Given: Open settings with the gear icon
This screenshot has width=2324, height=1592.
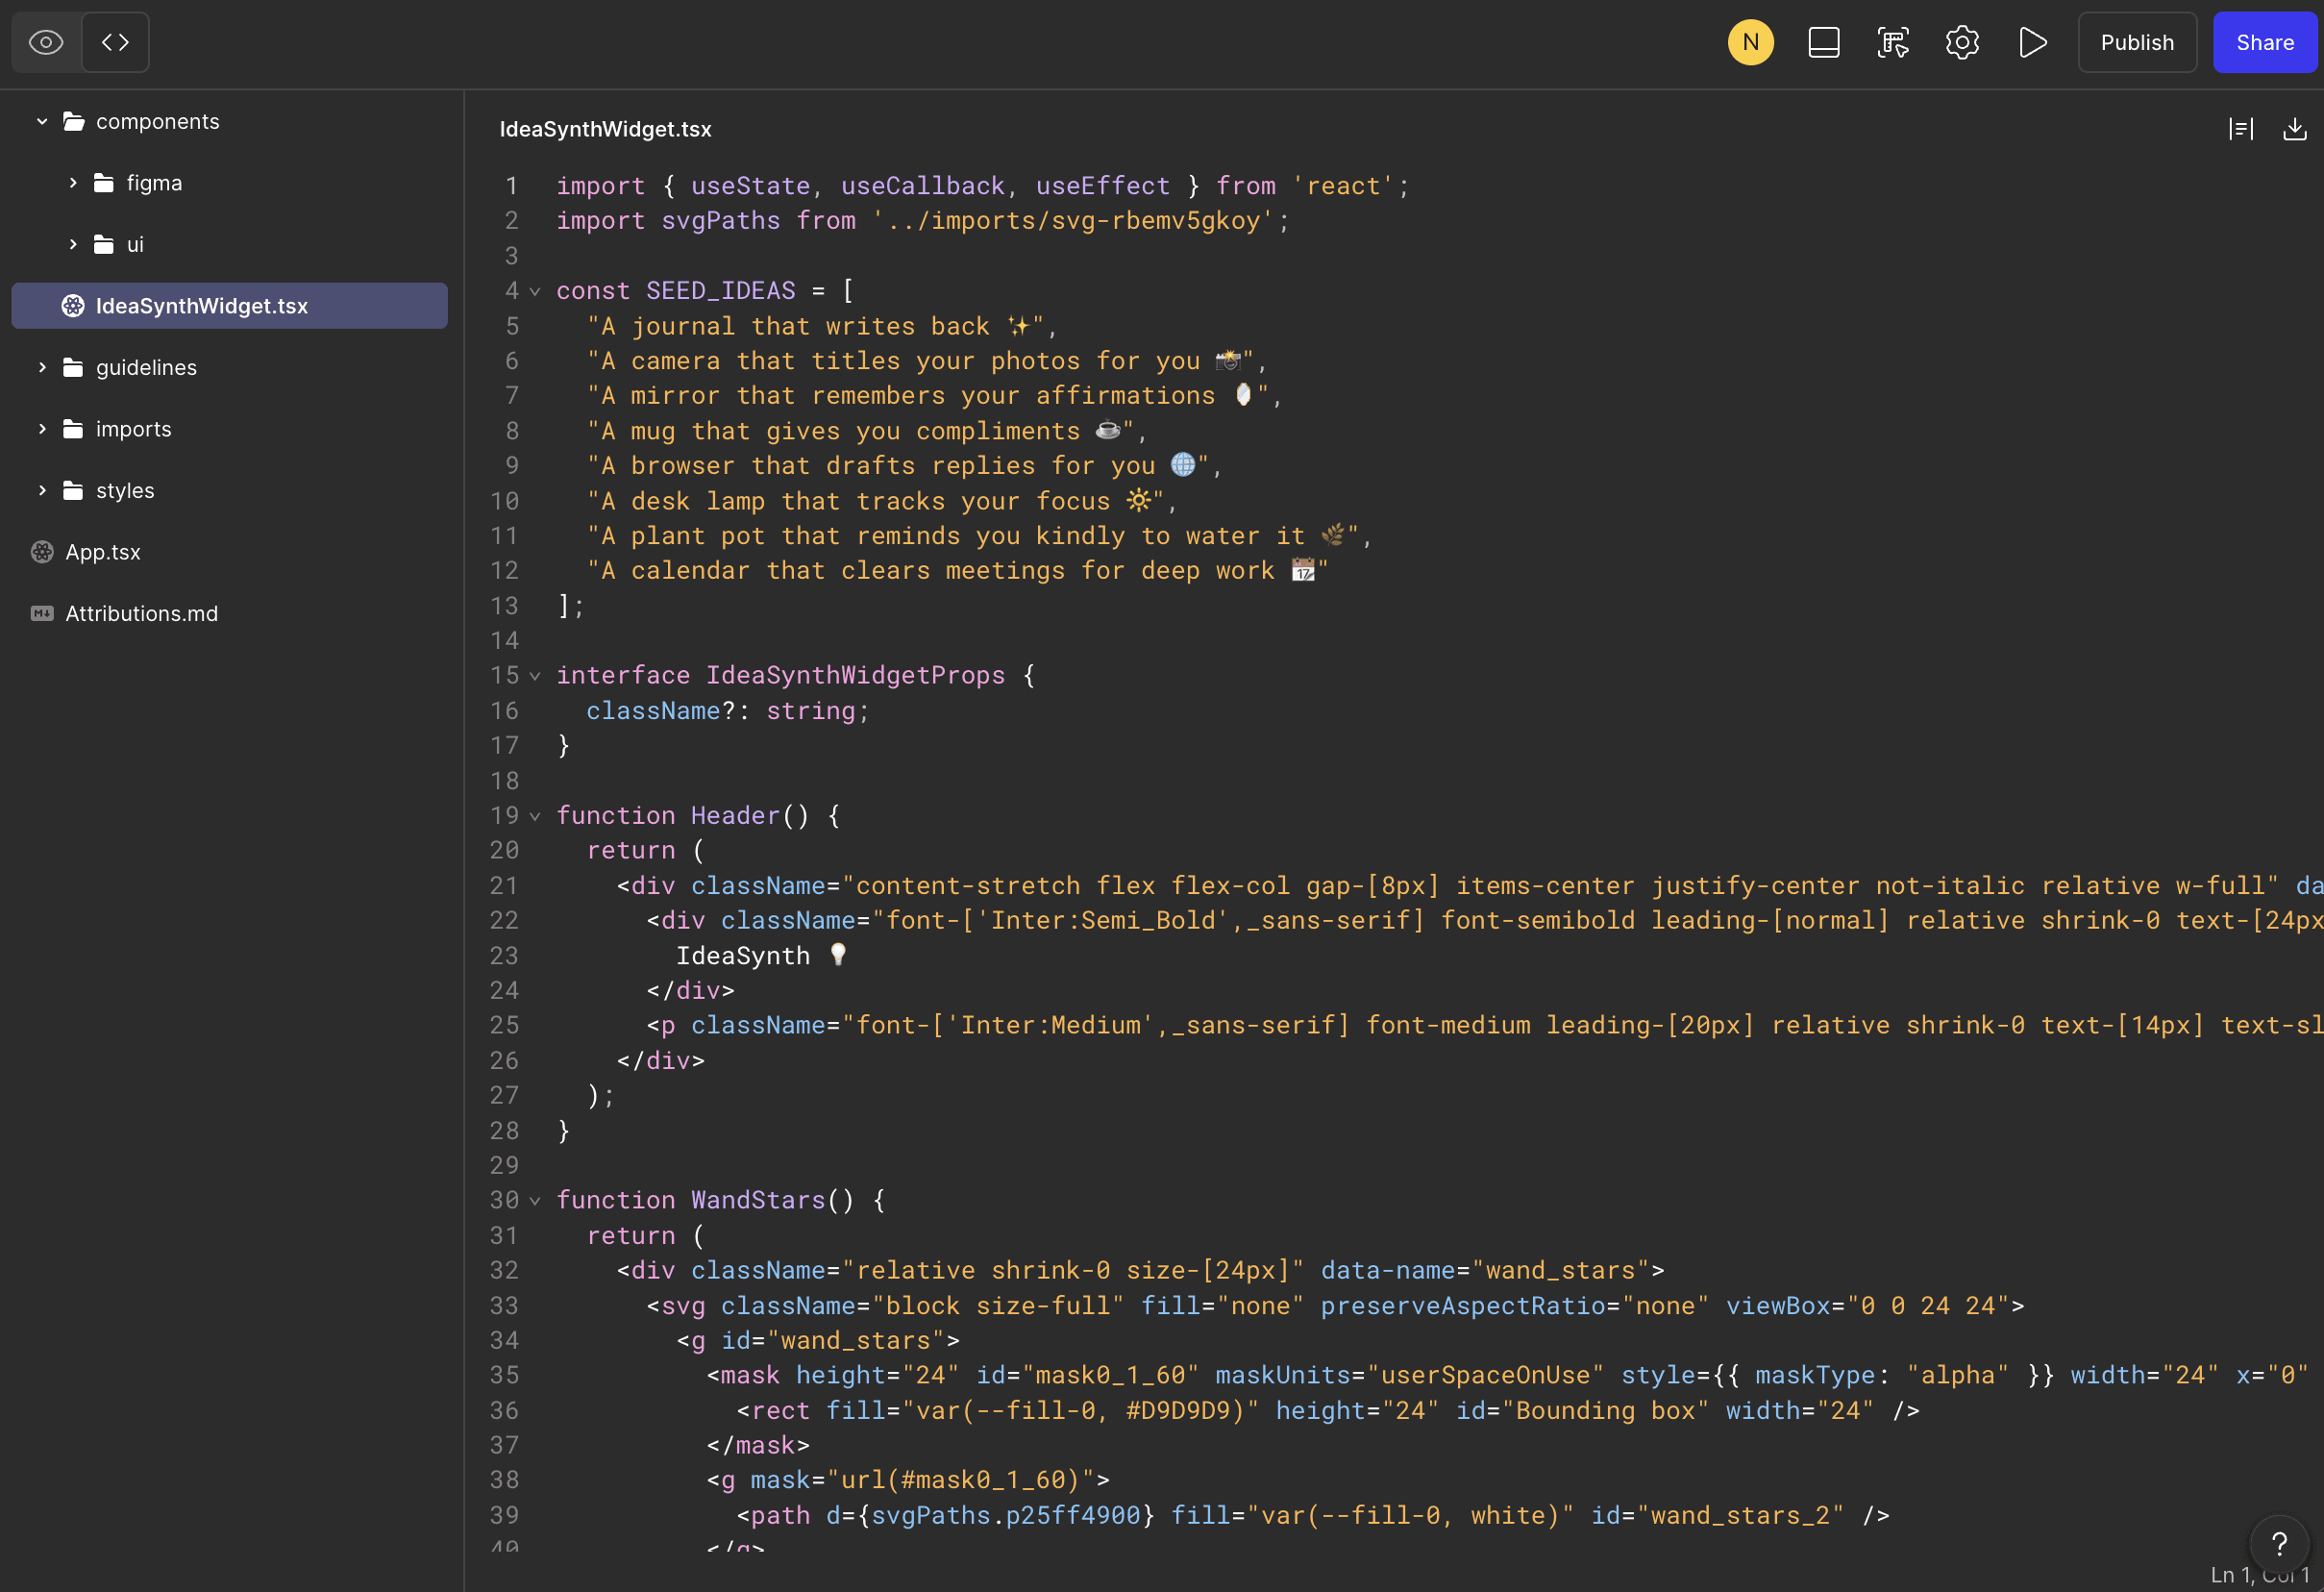Looking at the screenshot, I should (1962, 42).
